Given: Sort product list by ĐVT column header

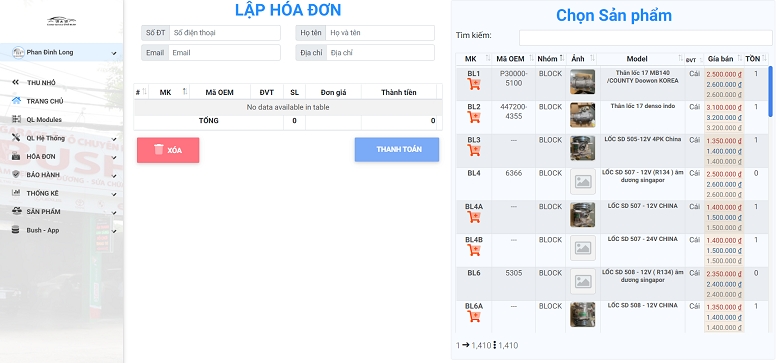Looking at the screenshot, I should (x=694, y=59).
